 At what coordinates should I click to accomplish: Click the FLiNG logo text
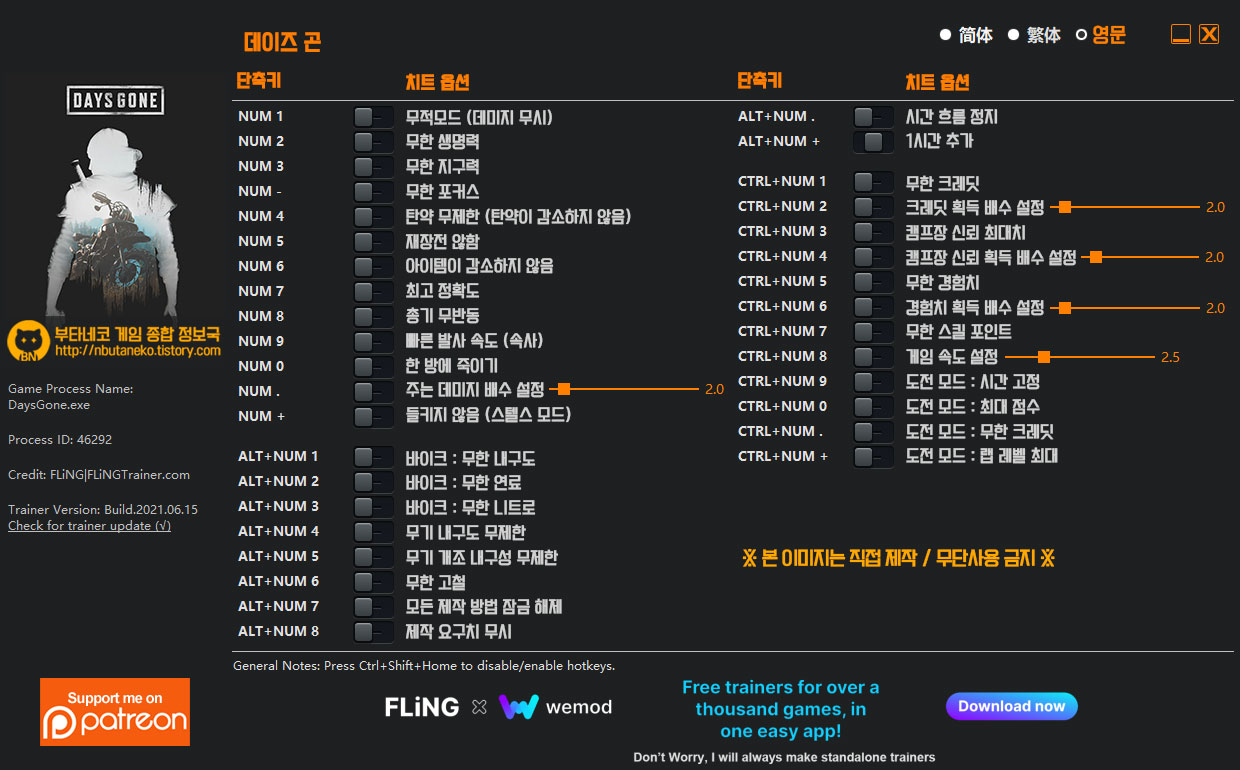pyautogui.click(x=422, y=707)
